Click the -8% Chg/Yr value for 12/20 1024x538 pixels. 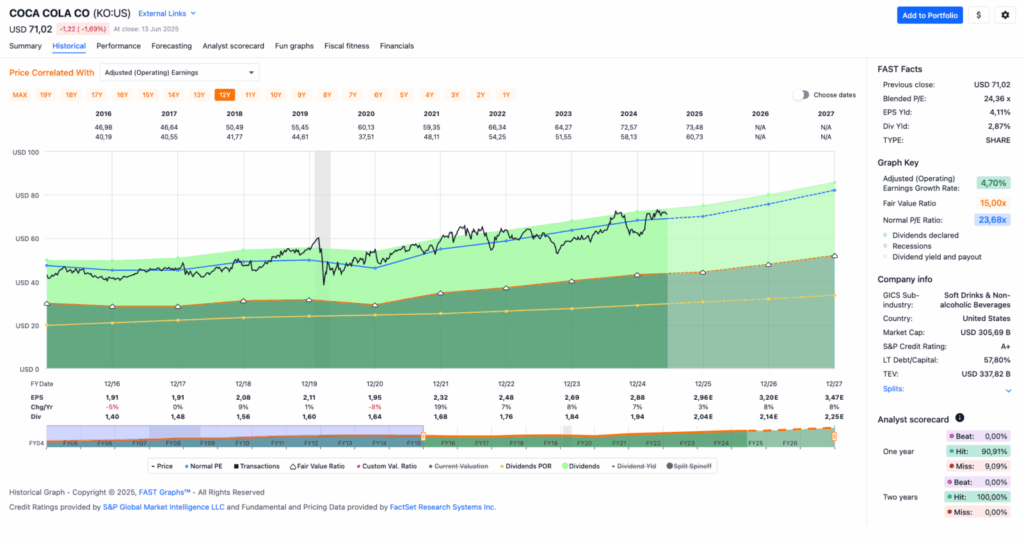375,407
